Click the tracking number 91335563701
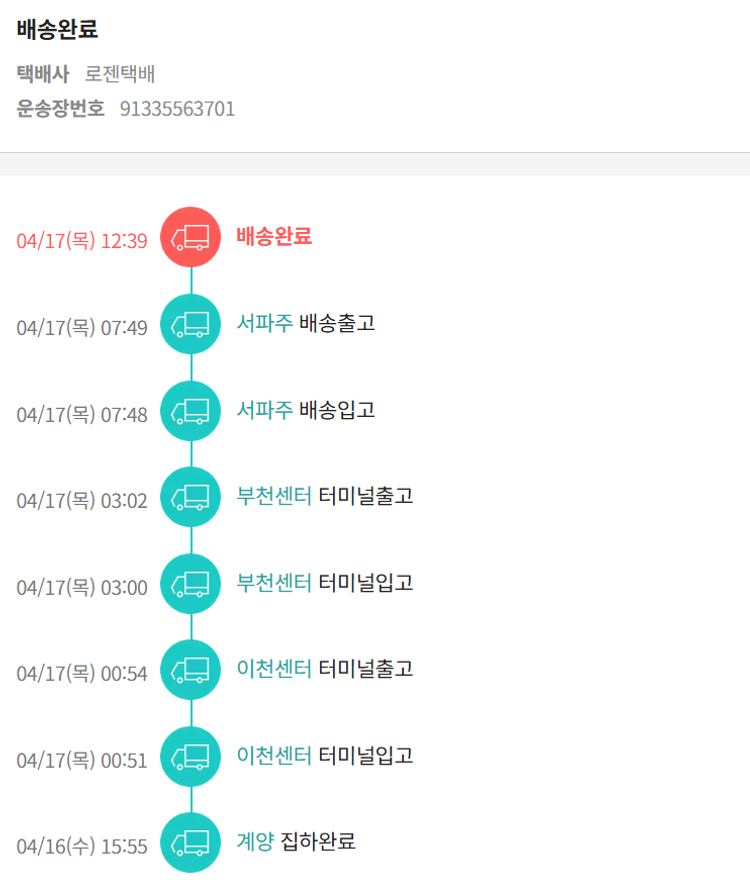The image size is (750, 880). (177, 109)
